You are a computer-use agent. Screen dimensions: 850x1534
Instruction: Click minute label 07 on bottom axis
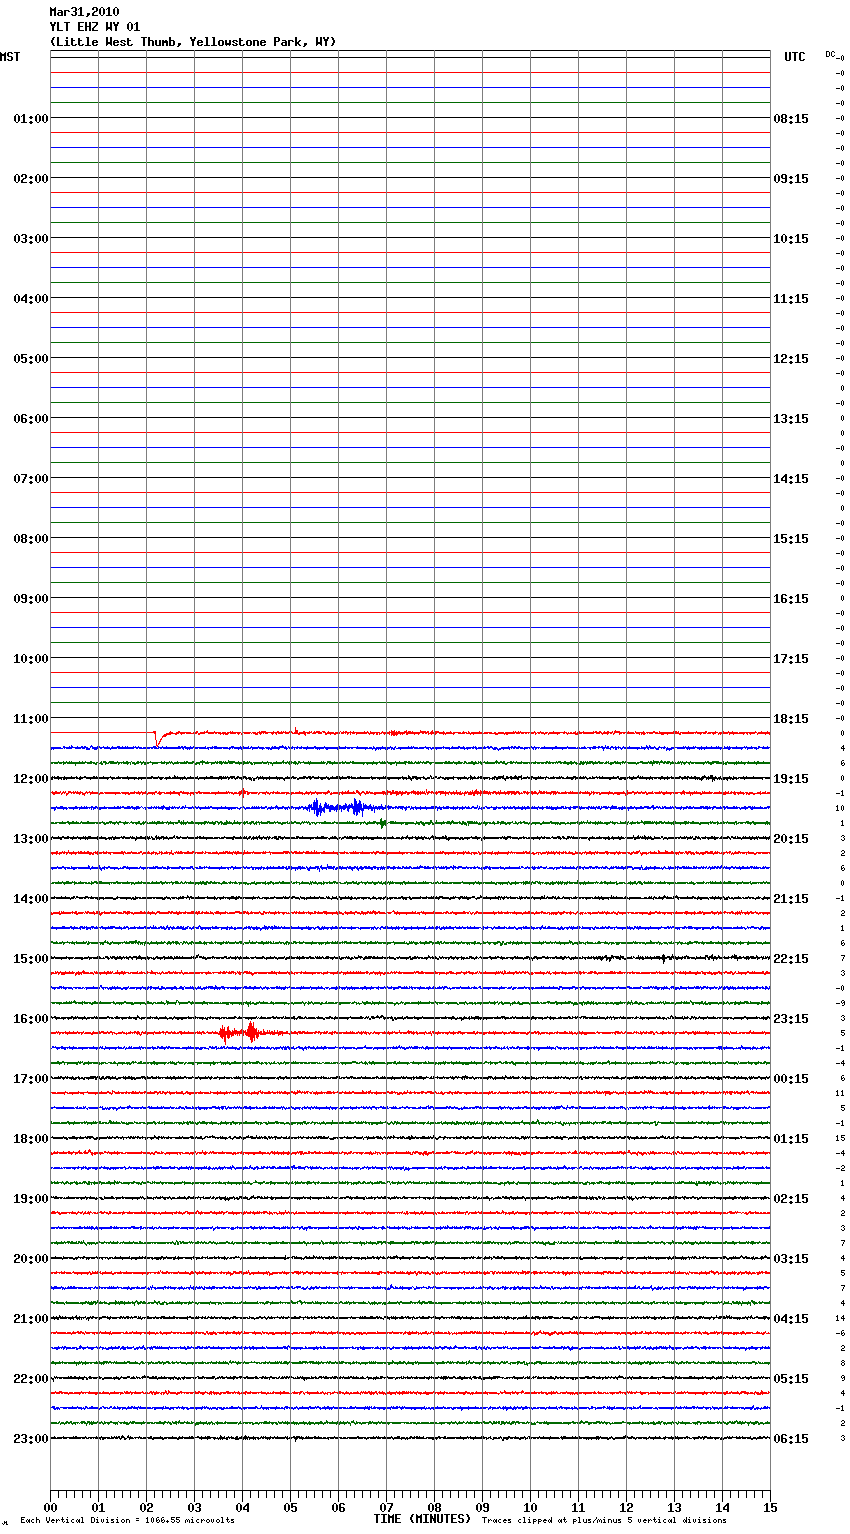(x=386, y=1508)
